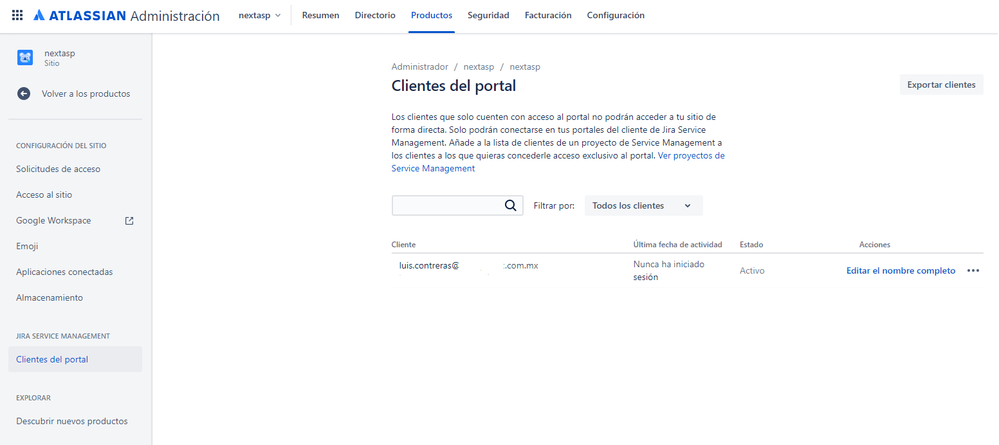Viewport: 999px width, 445px height.
Task: Click the EXPLORAR section label
Action: click(x=33, y=397)
